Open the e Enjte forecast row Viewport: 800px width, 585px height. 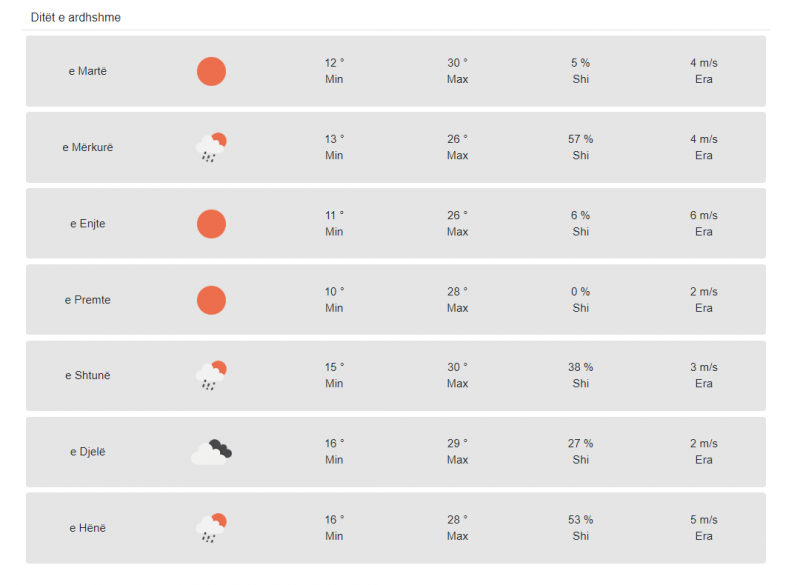point(396,223)
